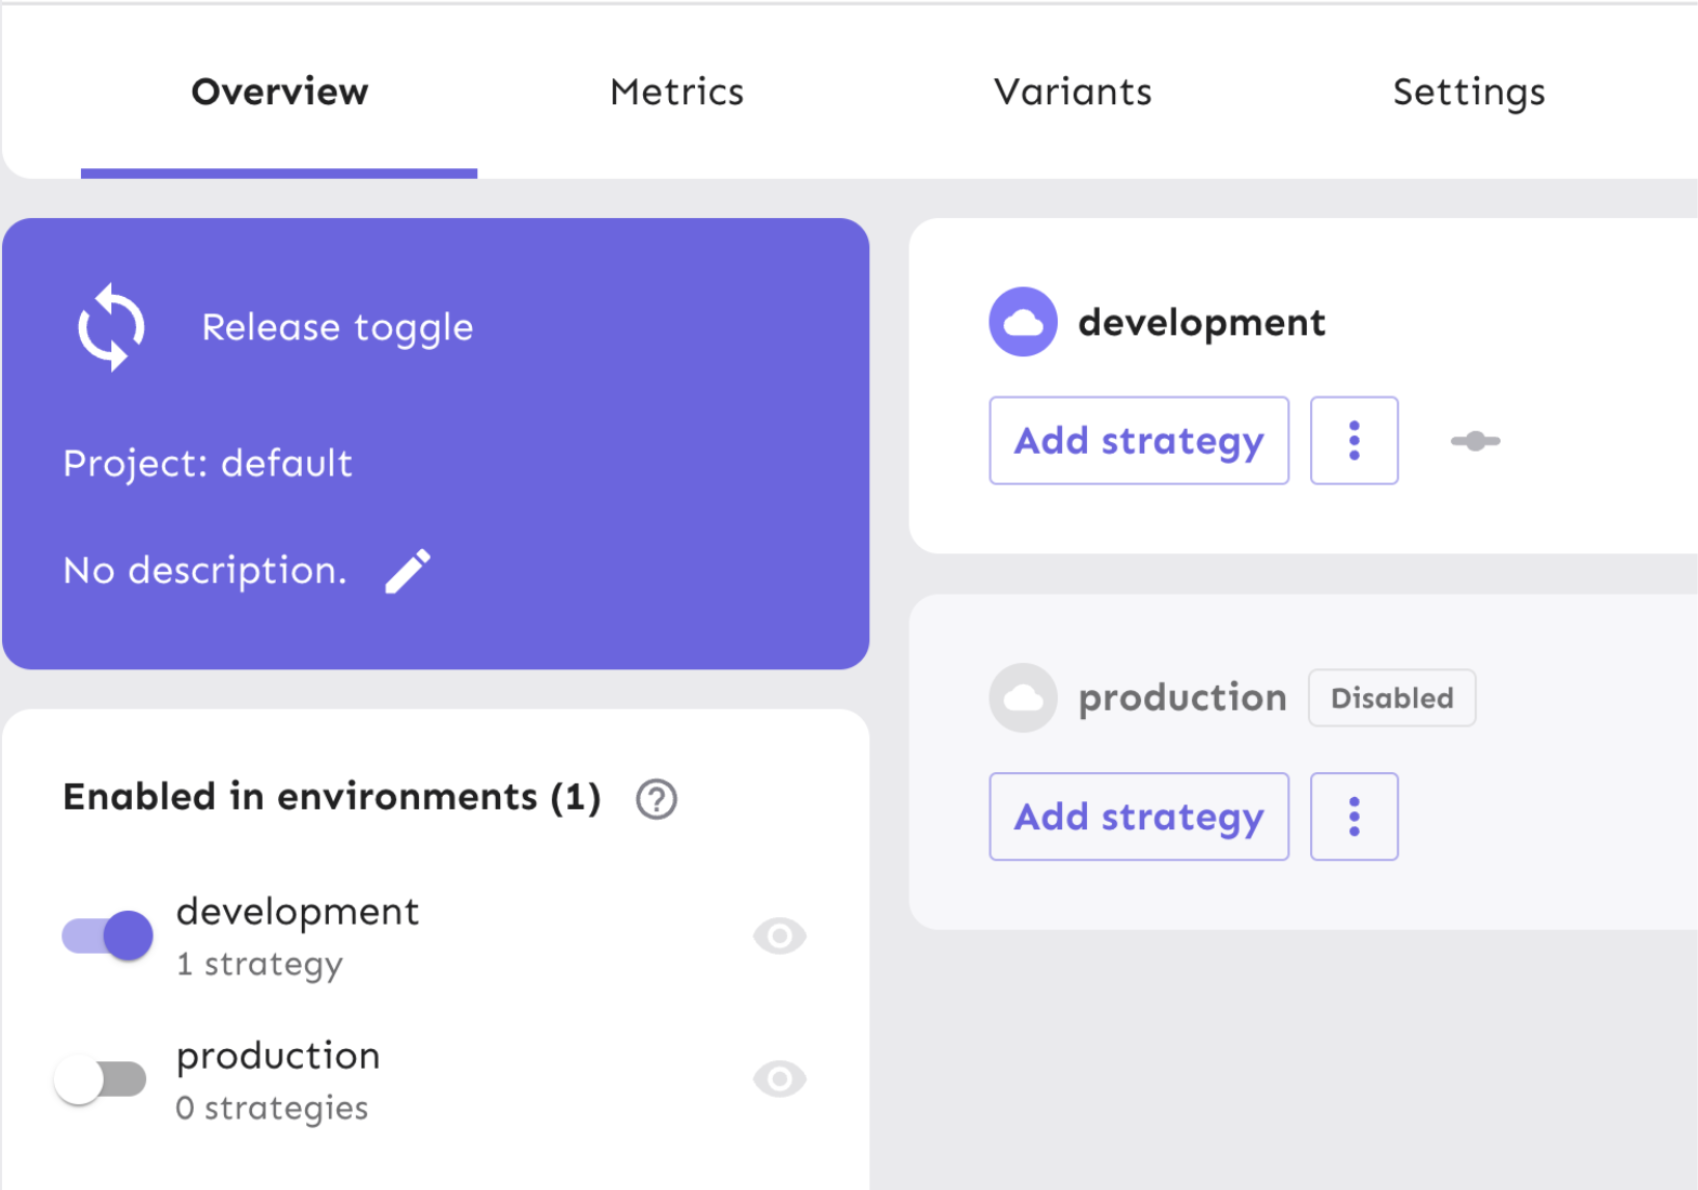Show details via the production eye icon
The width and height of the screenshot is (1698, 1190).
(x=779, y=1079)
